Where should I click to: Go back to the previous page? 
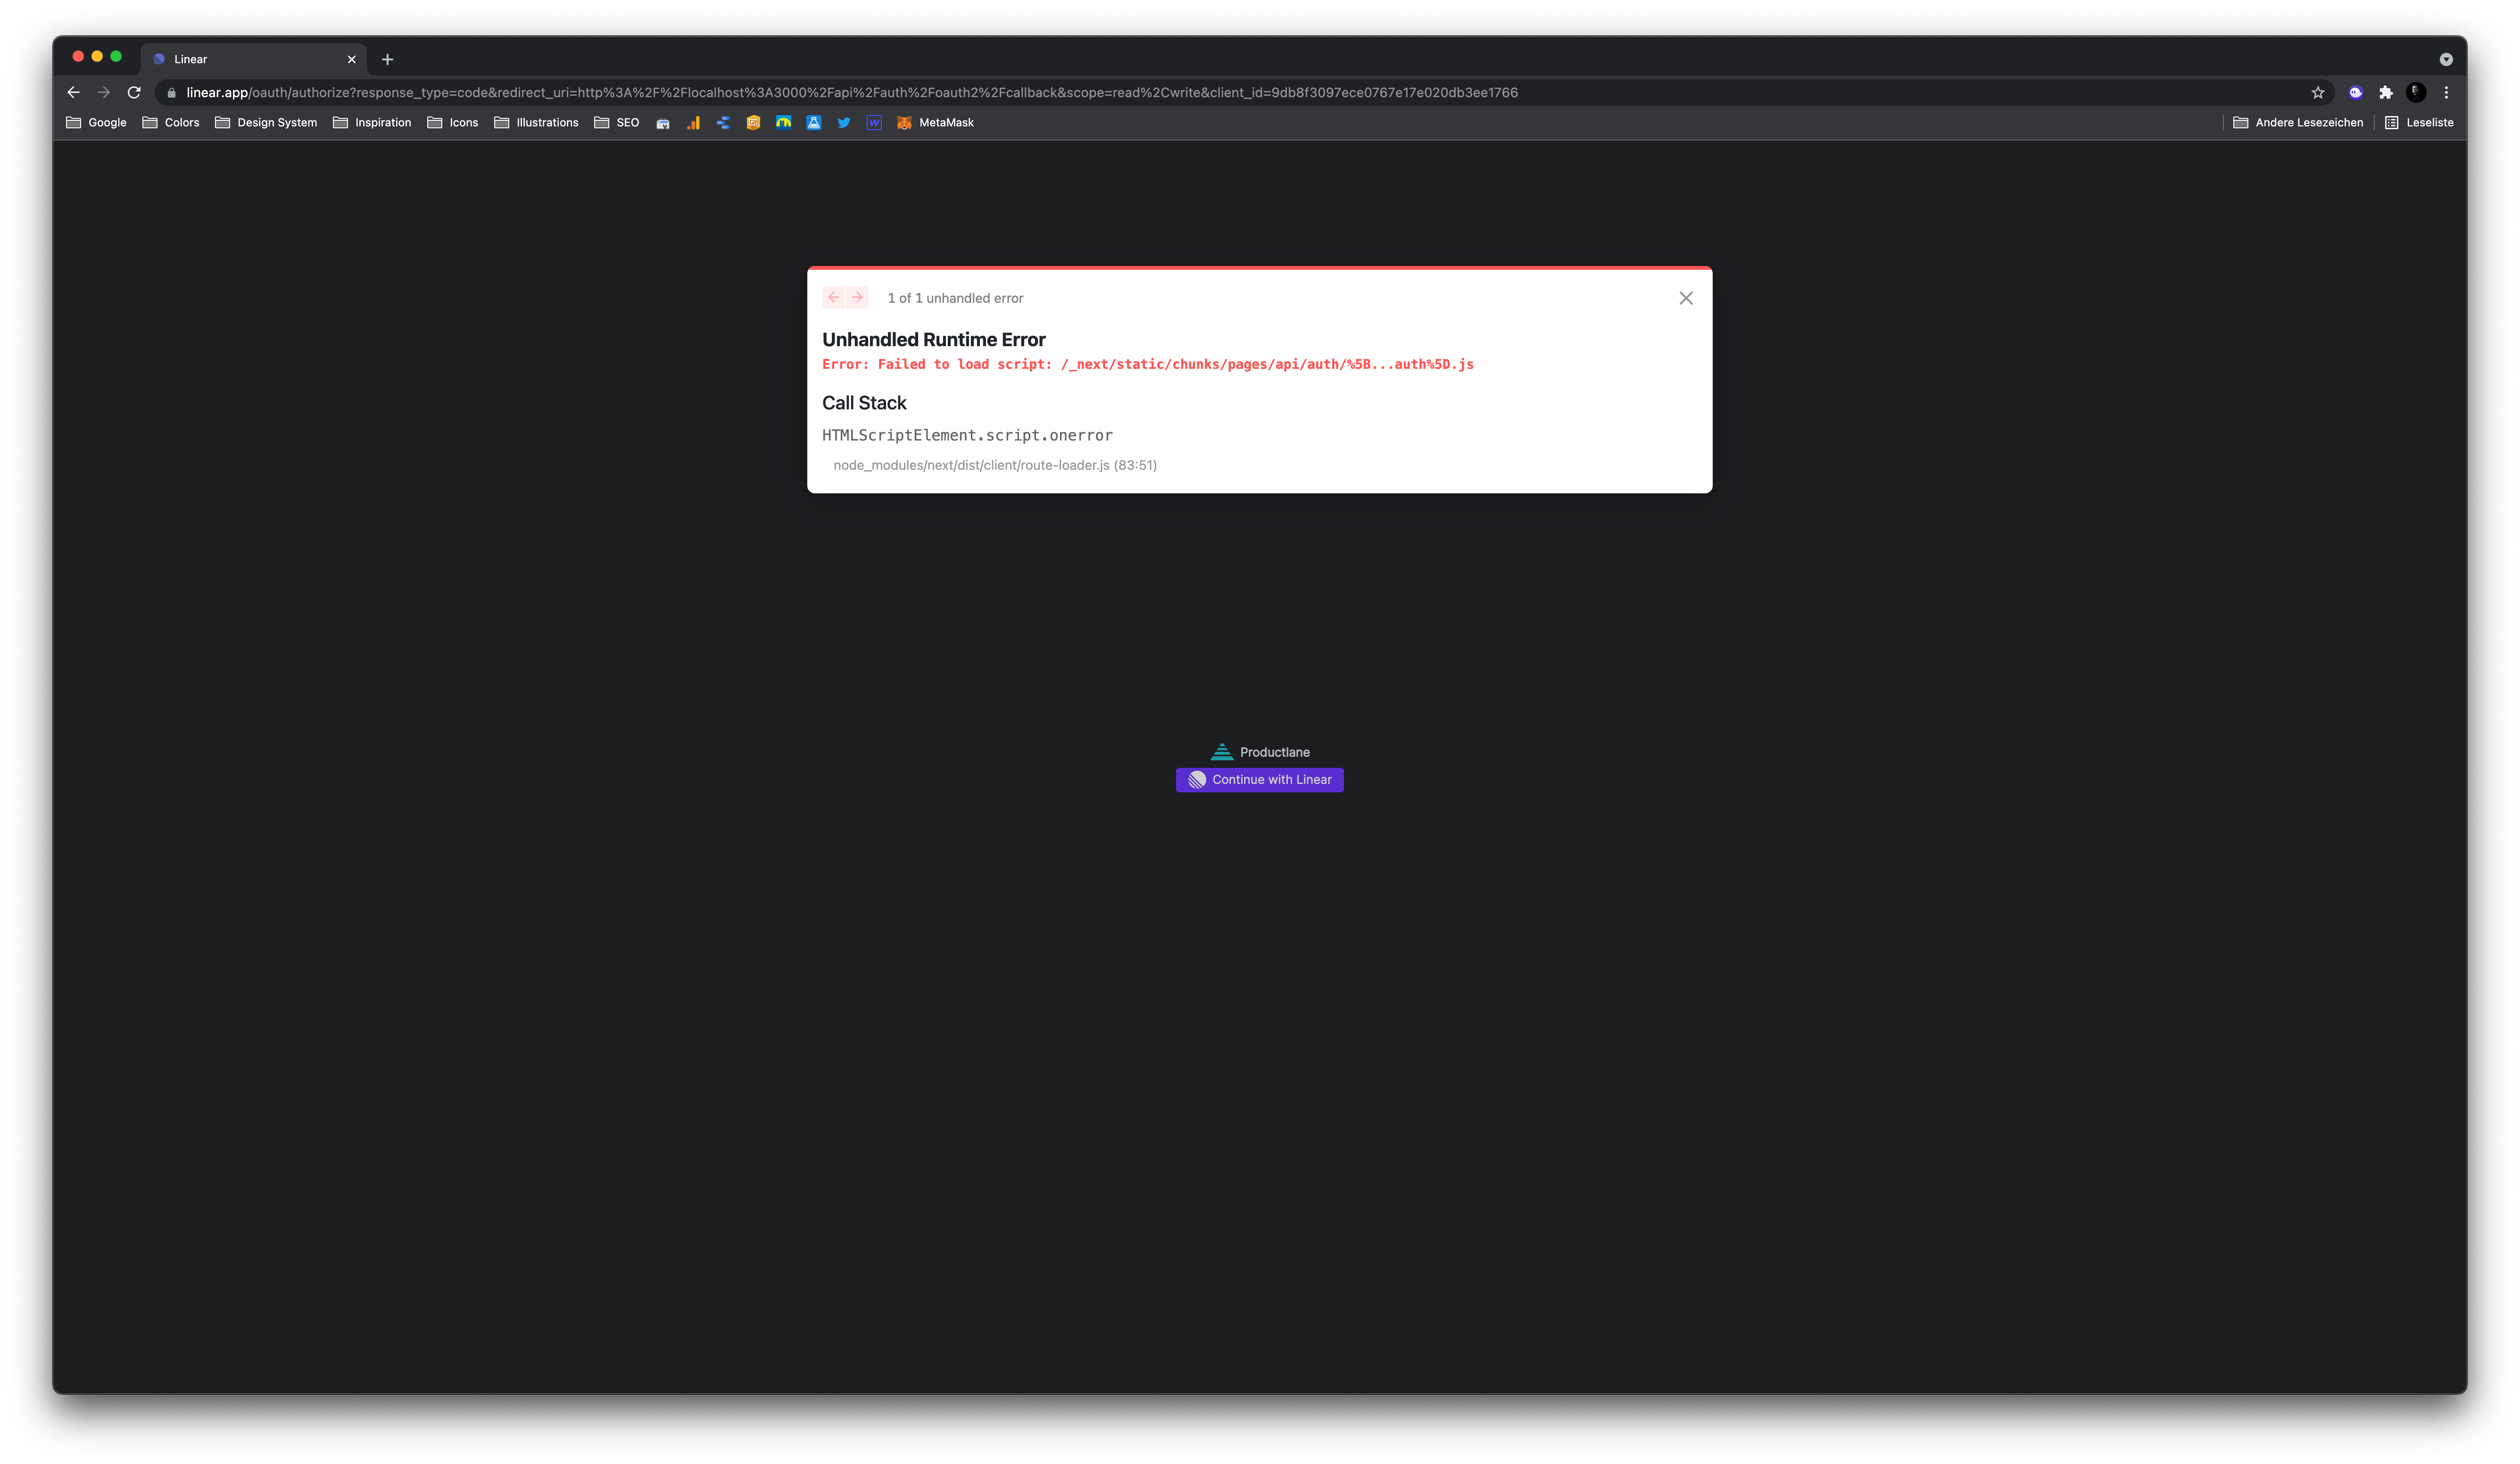click(73, 93)
